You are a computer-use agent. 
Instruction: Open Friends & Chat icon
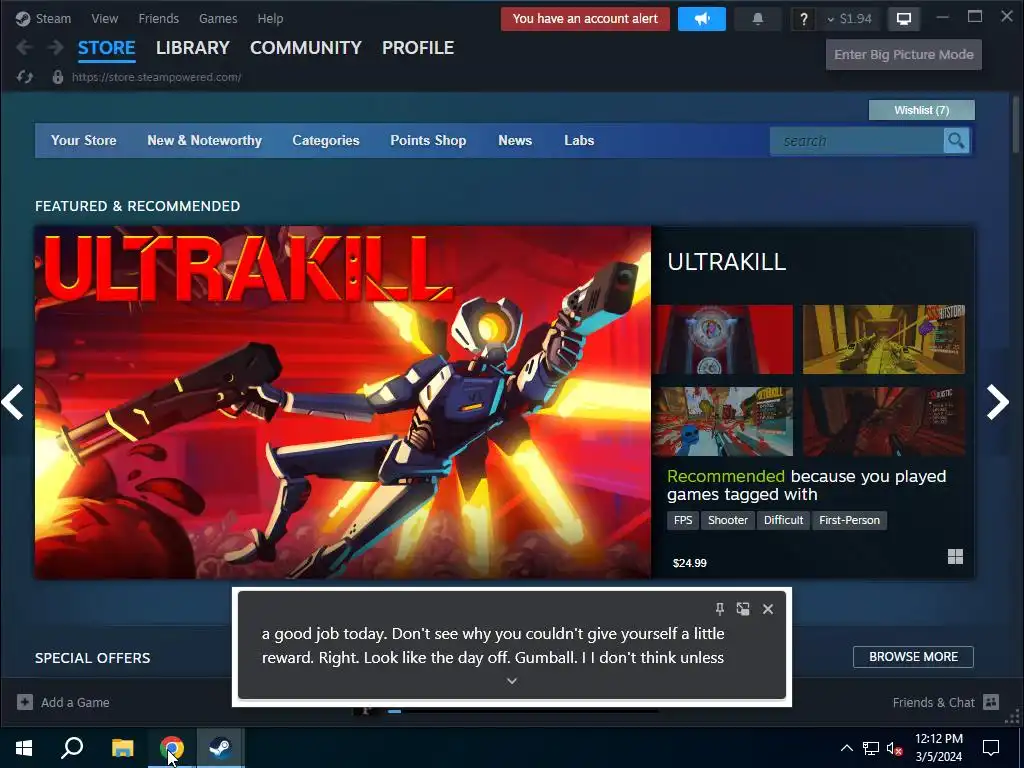(x=991, y=702)
